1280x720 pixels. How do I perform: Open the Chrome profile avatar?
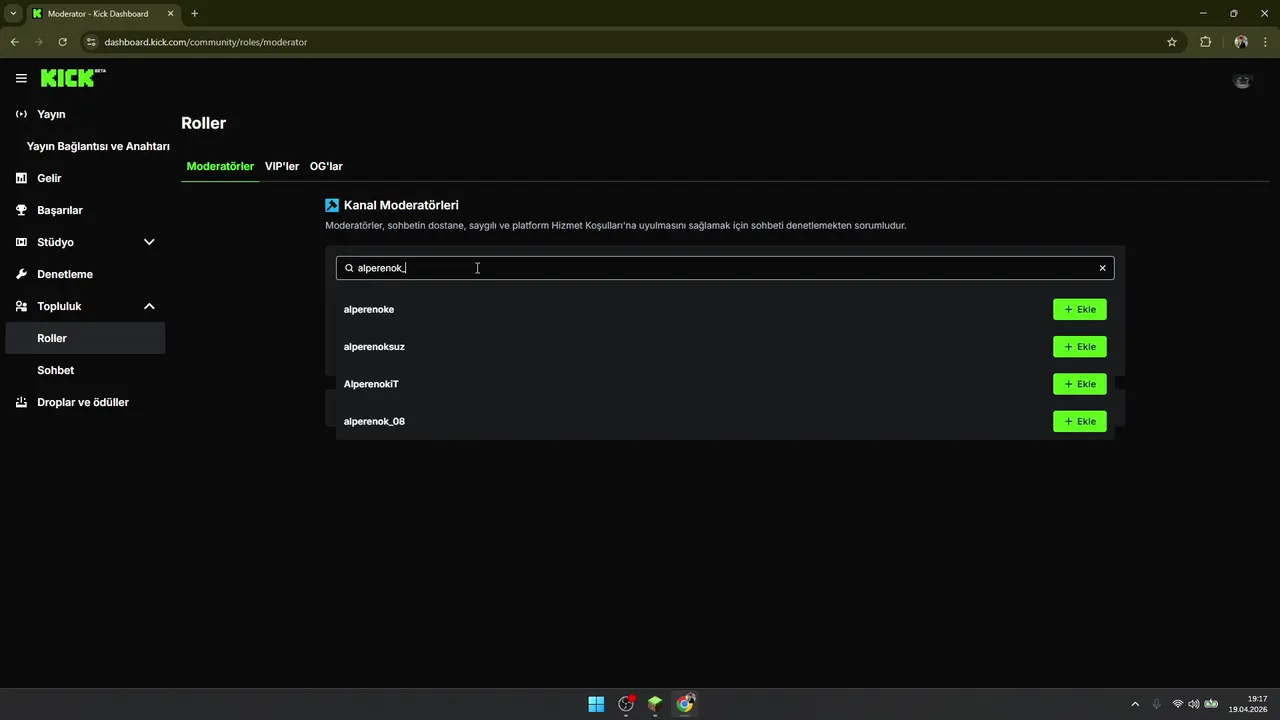(1241, 42)
